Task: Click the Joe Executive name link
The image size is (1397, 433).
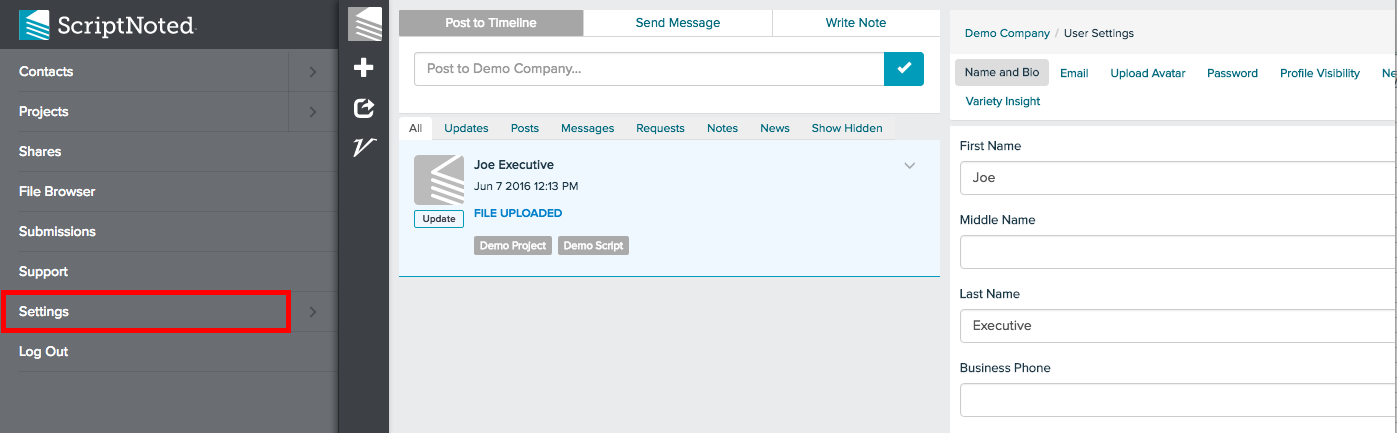Action: (x=514, y=165)
